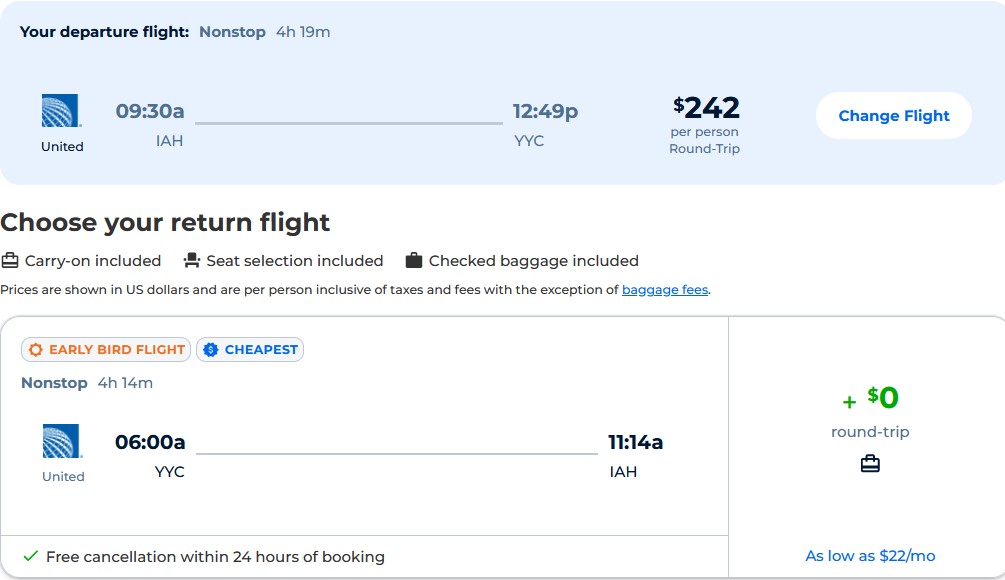1005x580 pixels.
Task: Click the gear icon on Cheapest badge
Action: pos(210,349)
